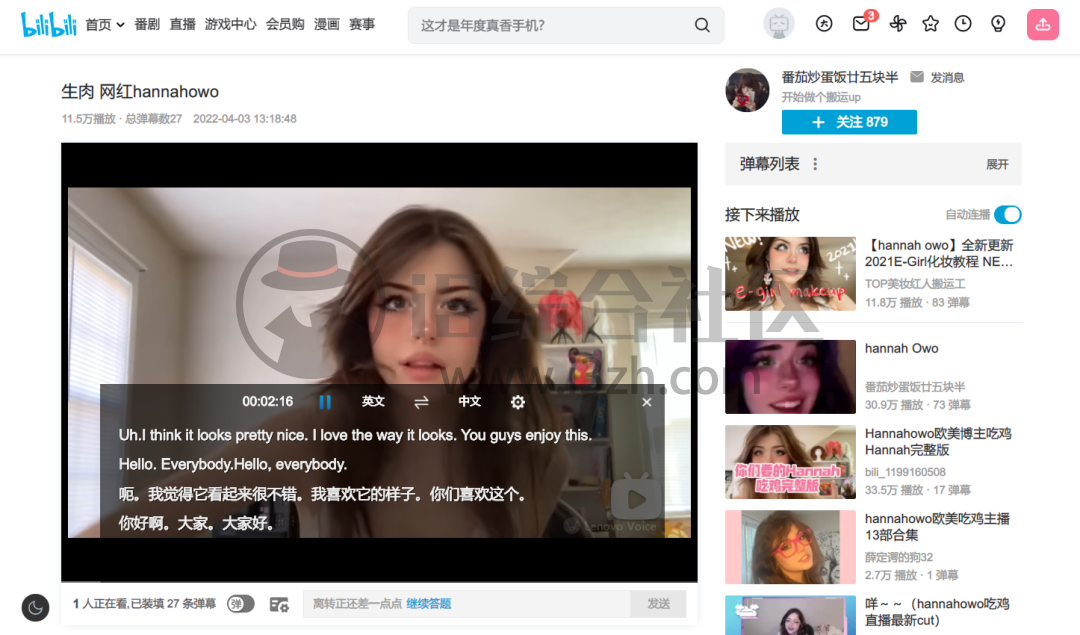1080x635 pixels.
Task: Open the 会员购 nav item
Action: (x=285, y=25)
